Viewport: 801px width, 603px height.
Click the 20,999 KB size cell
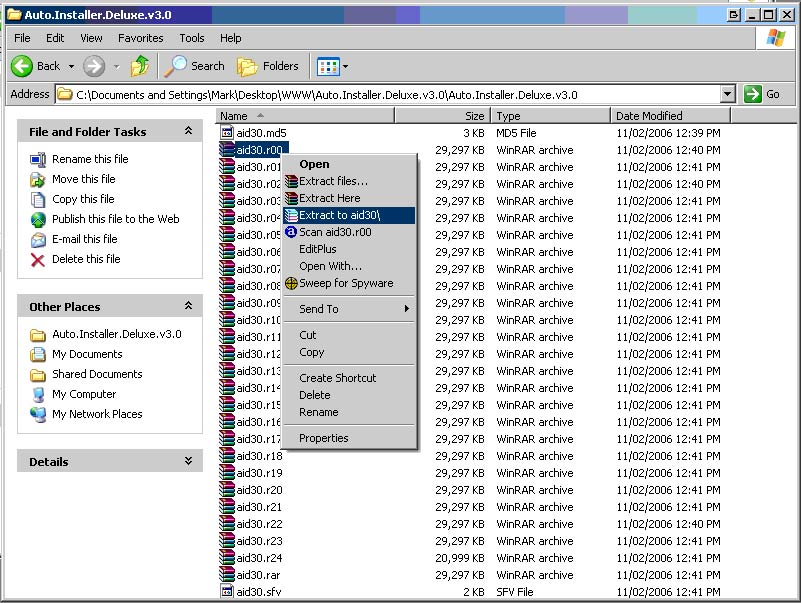(460, 558)
